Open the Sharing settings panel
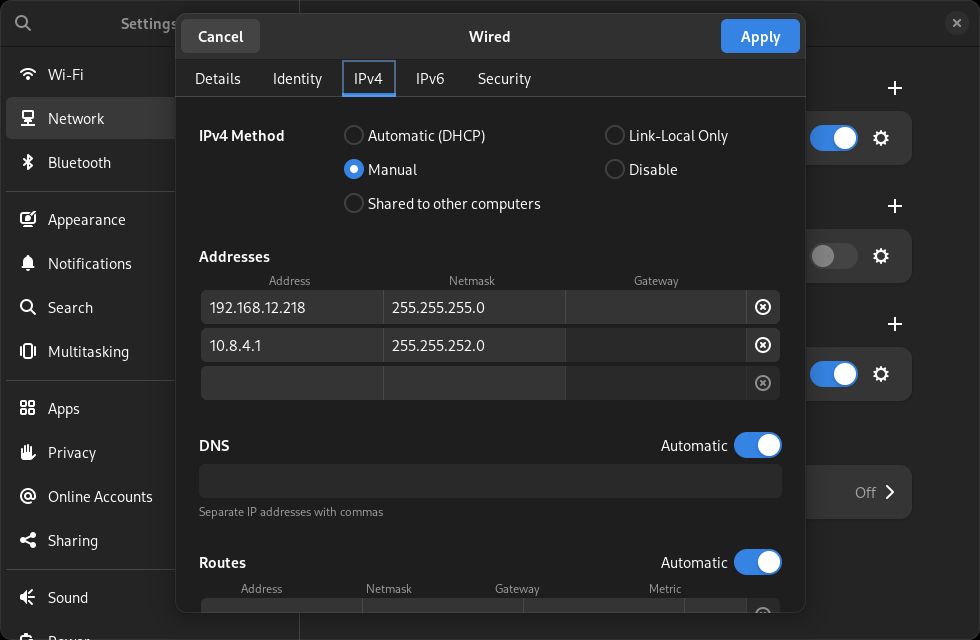The height and width of the screenshot is (640, 980). pyautogui.click(x=73, y=541)
